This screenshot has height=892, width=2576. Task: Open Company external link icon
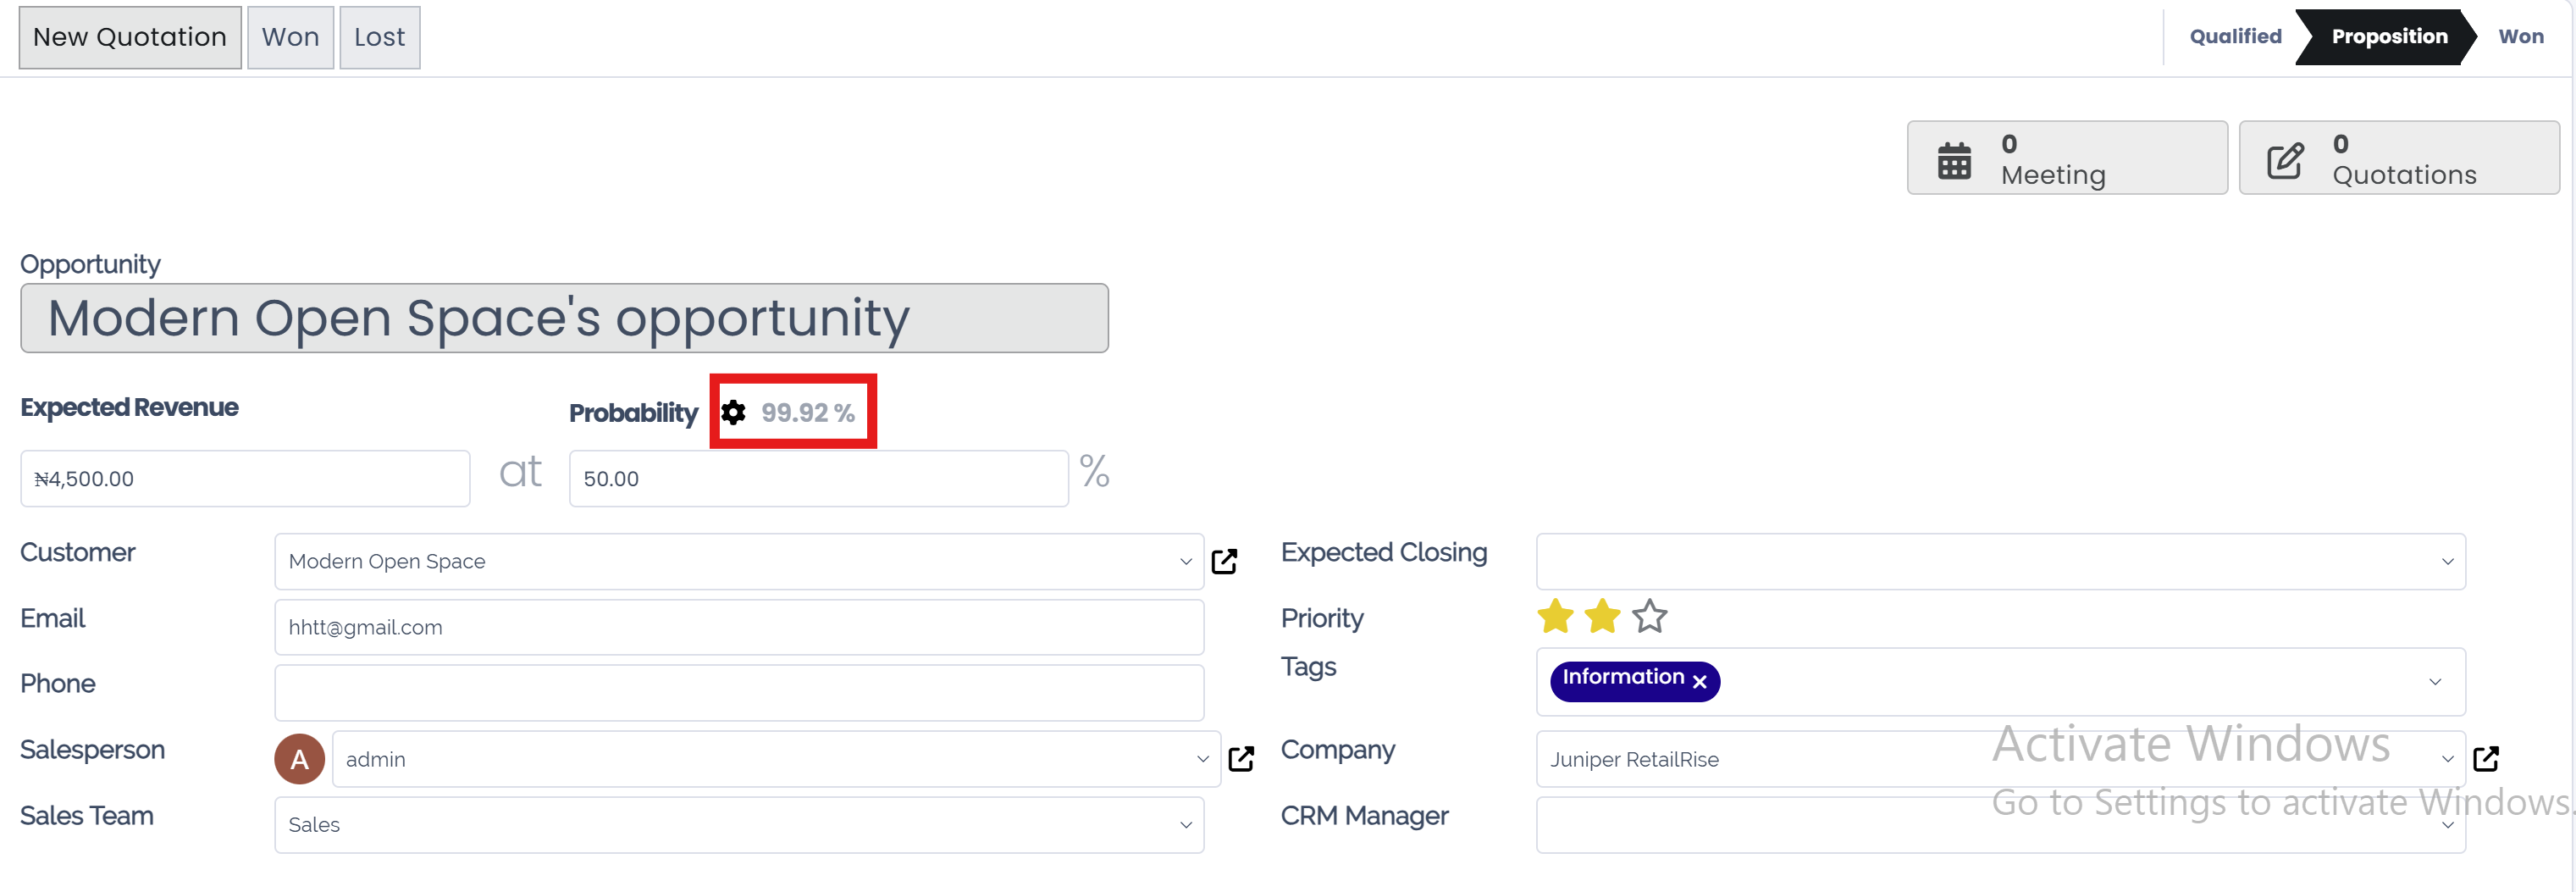pos(2485,759)
